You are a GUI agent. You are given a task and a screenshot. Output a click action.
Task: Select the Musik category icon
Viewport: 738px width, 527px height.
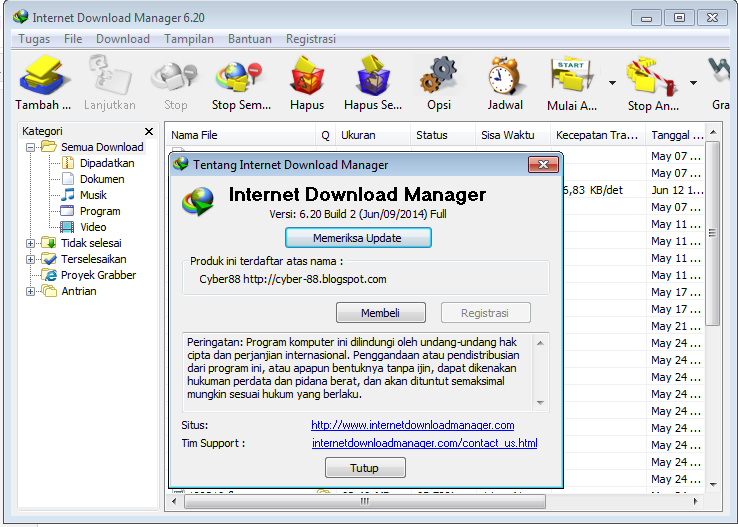click(x=68, y=195)
